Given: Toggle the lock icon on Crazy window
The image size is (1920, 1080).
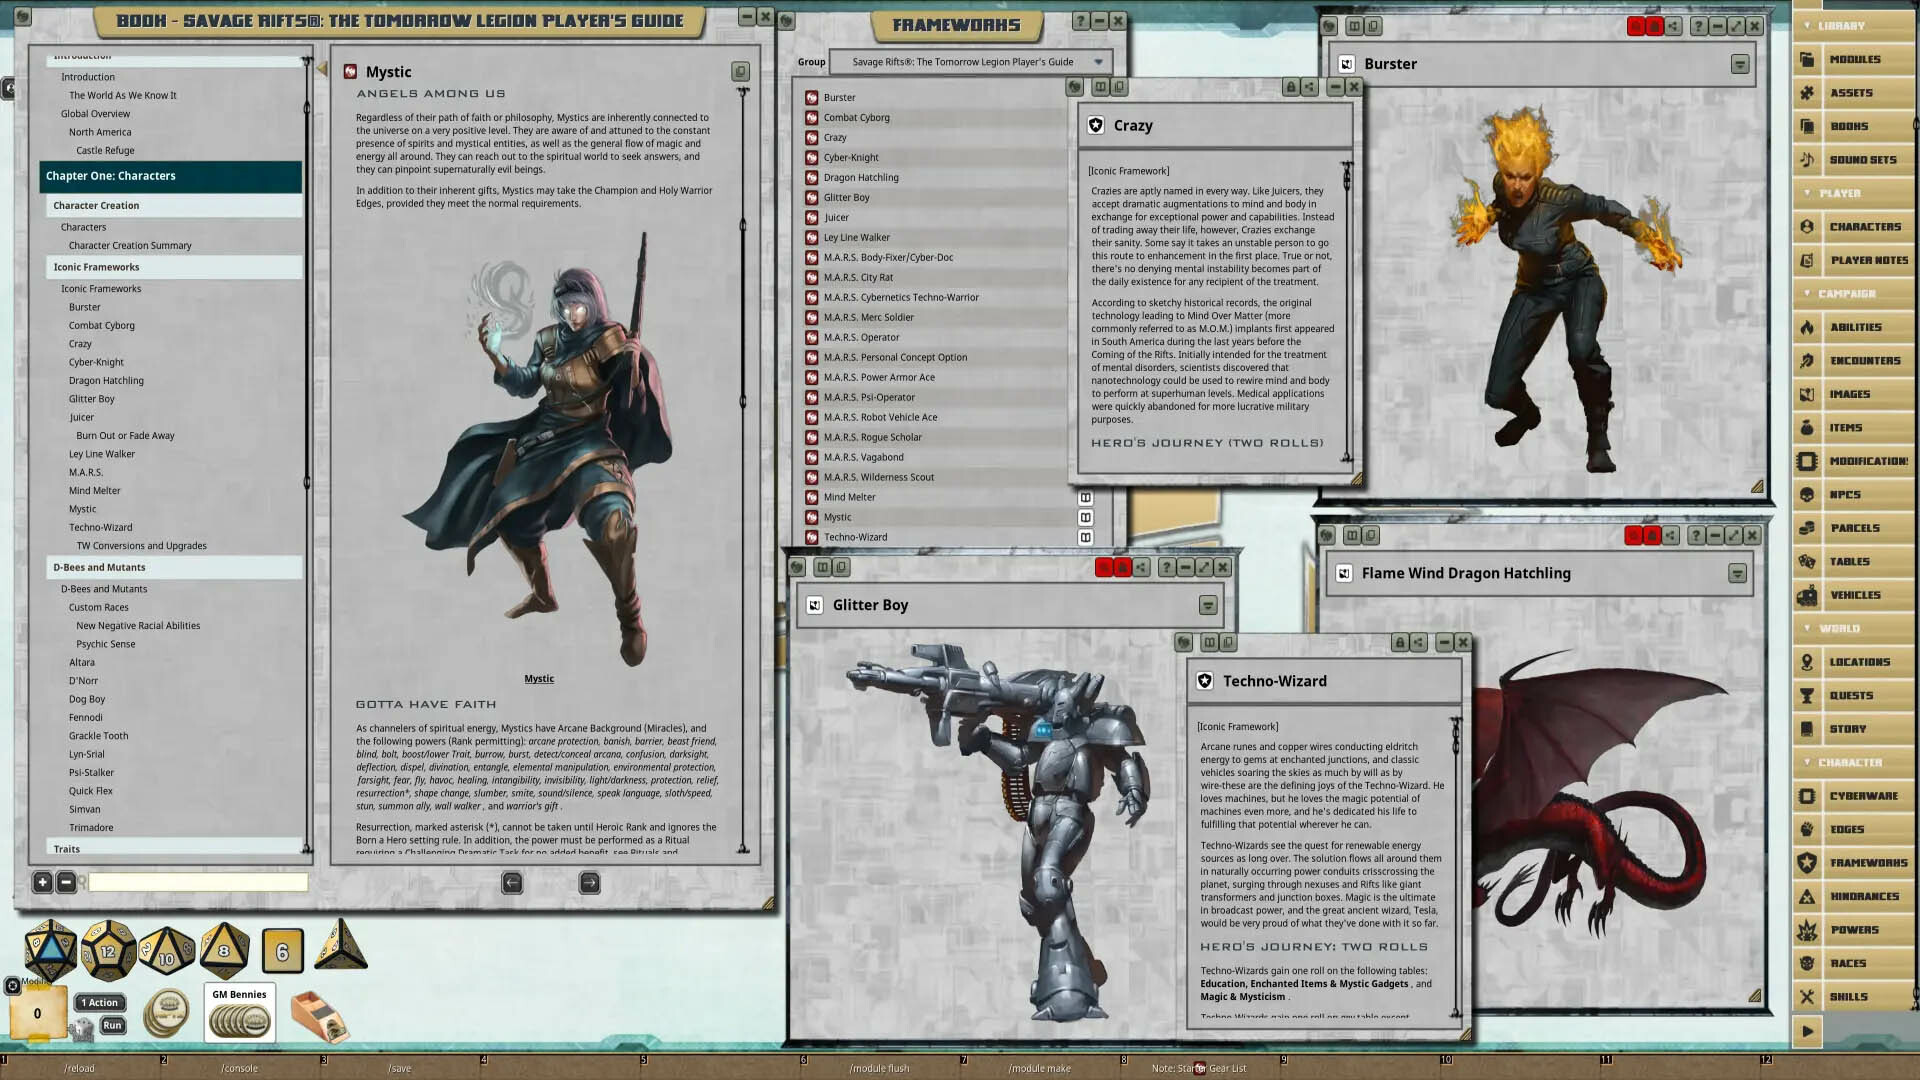Looking at the screenshot, I should click(x=1290, y=87).
